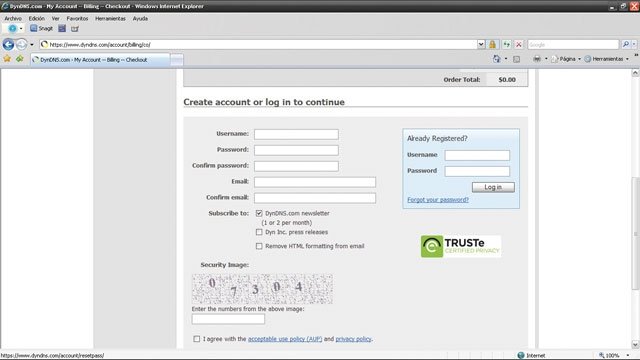Expand the Print options dropdown arrow

tap(546, 59)
